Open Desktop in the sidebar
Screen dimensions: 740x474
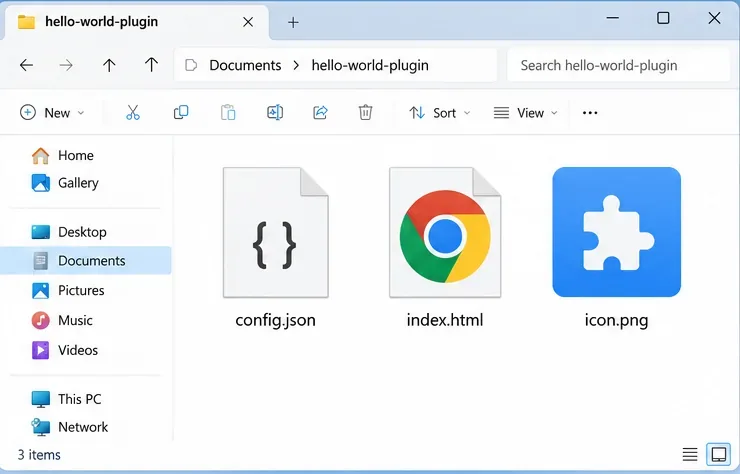(x=69, y=232)
